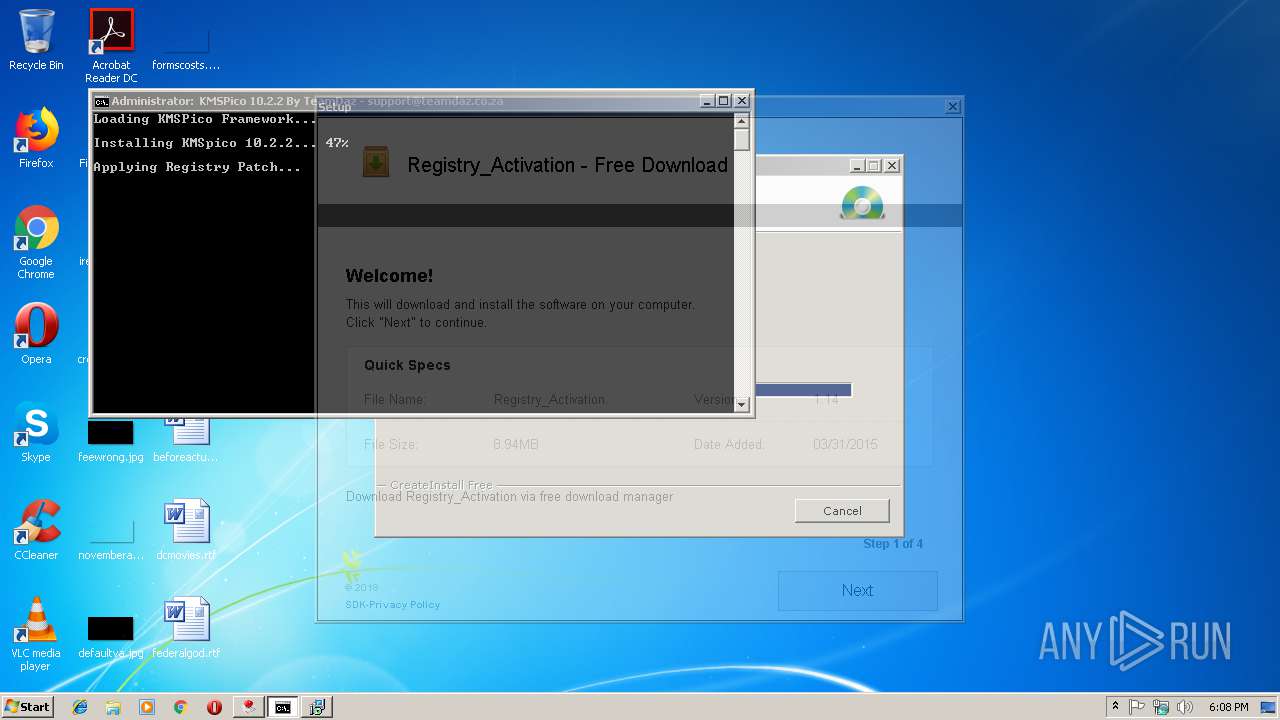Open KMSPico console system menu icon
The width and height of the screenshot is (1280, 720).
pyautogui.click(x=101, y=101)
